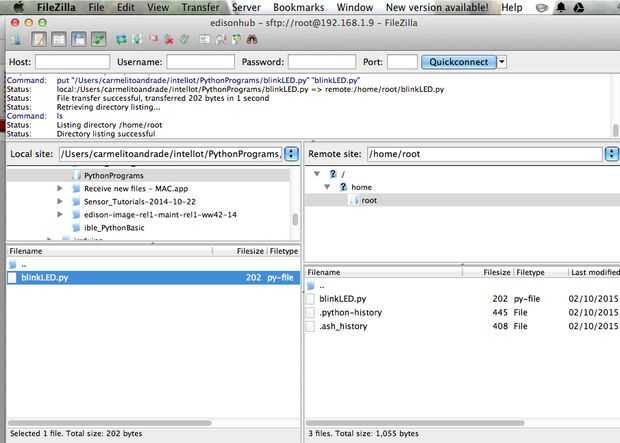The image size is (620, 443).
Task: Open the notification bell in menu bar
Action: pos(561,7)
